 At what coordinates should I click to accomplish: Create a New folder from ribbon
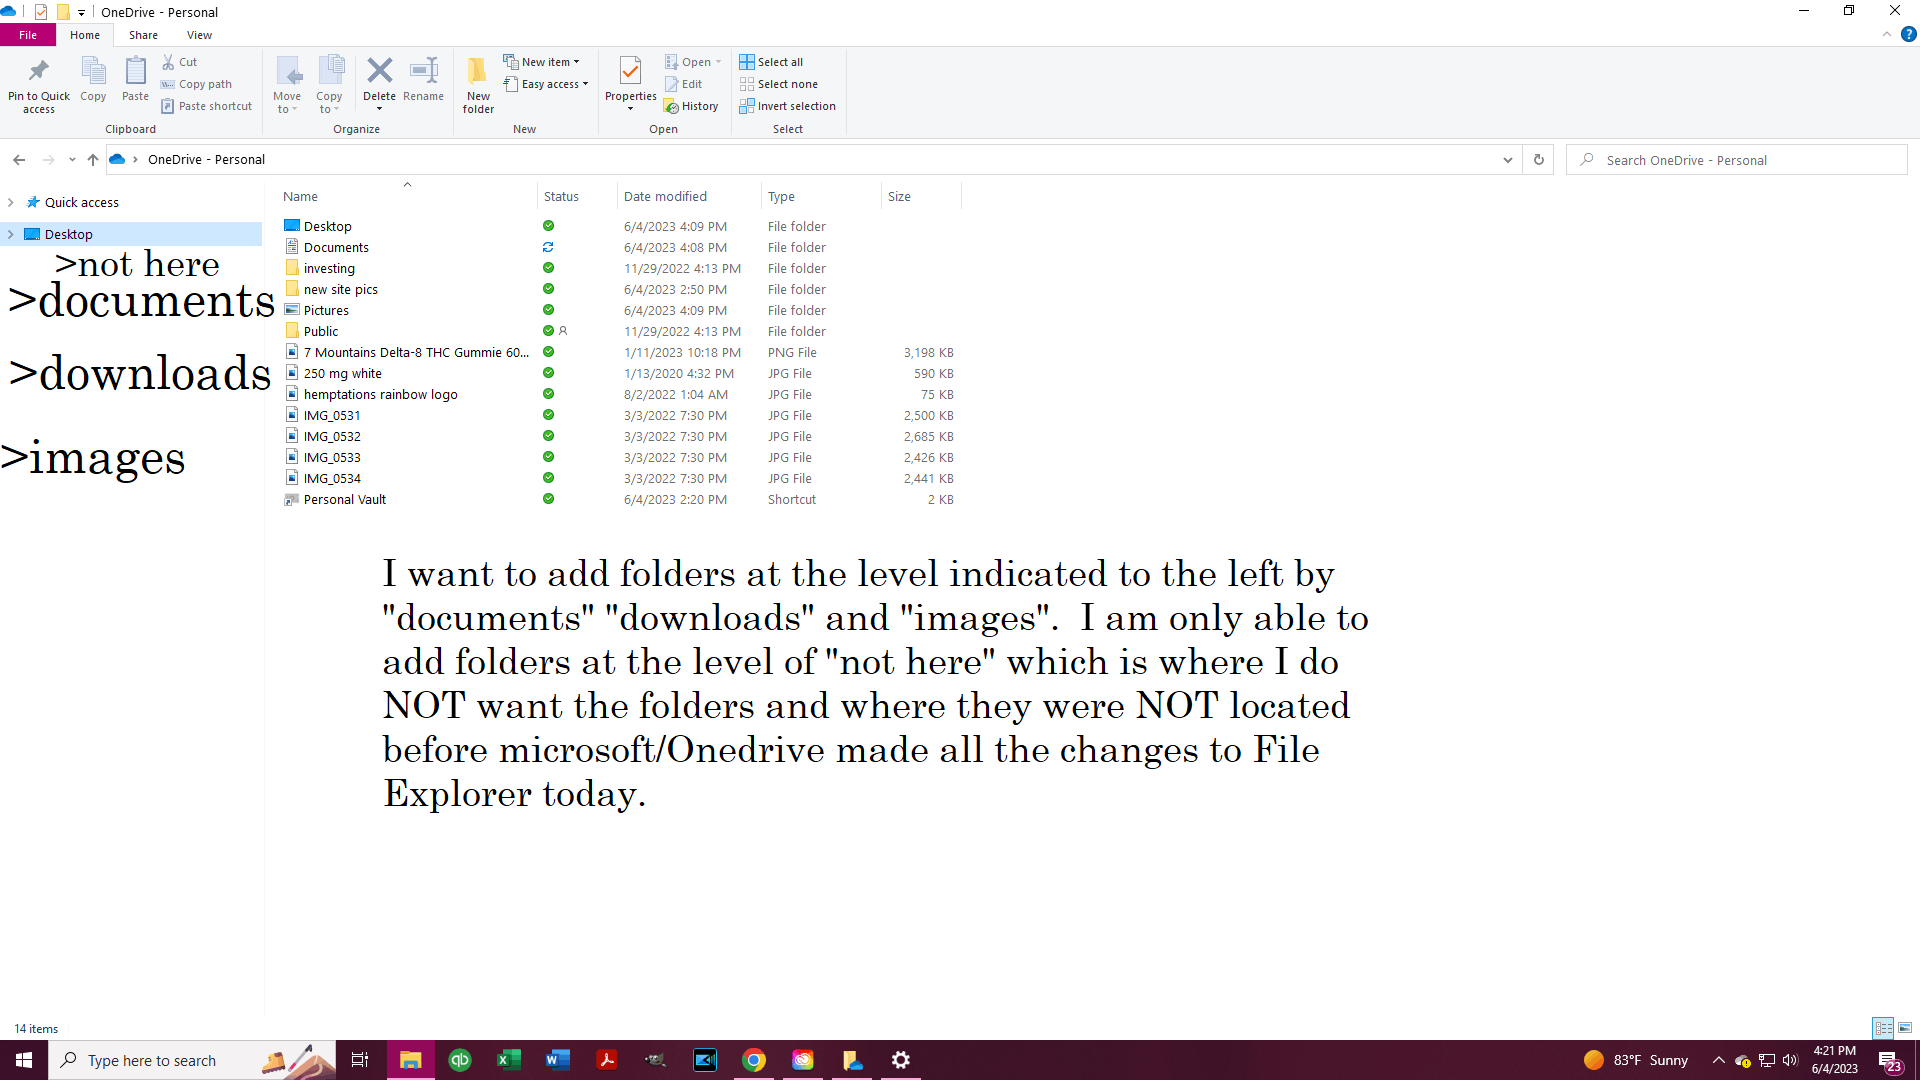click(478, 85)
